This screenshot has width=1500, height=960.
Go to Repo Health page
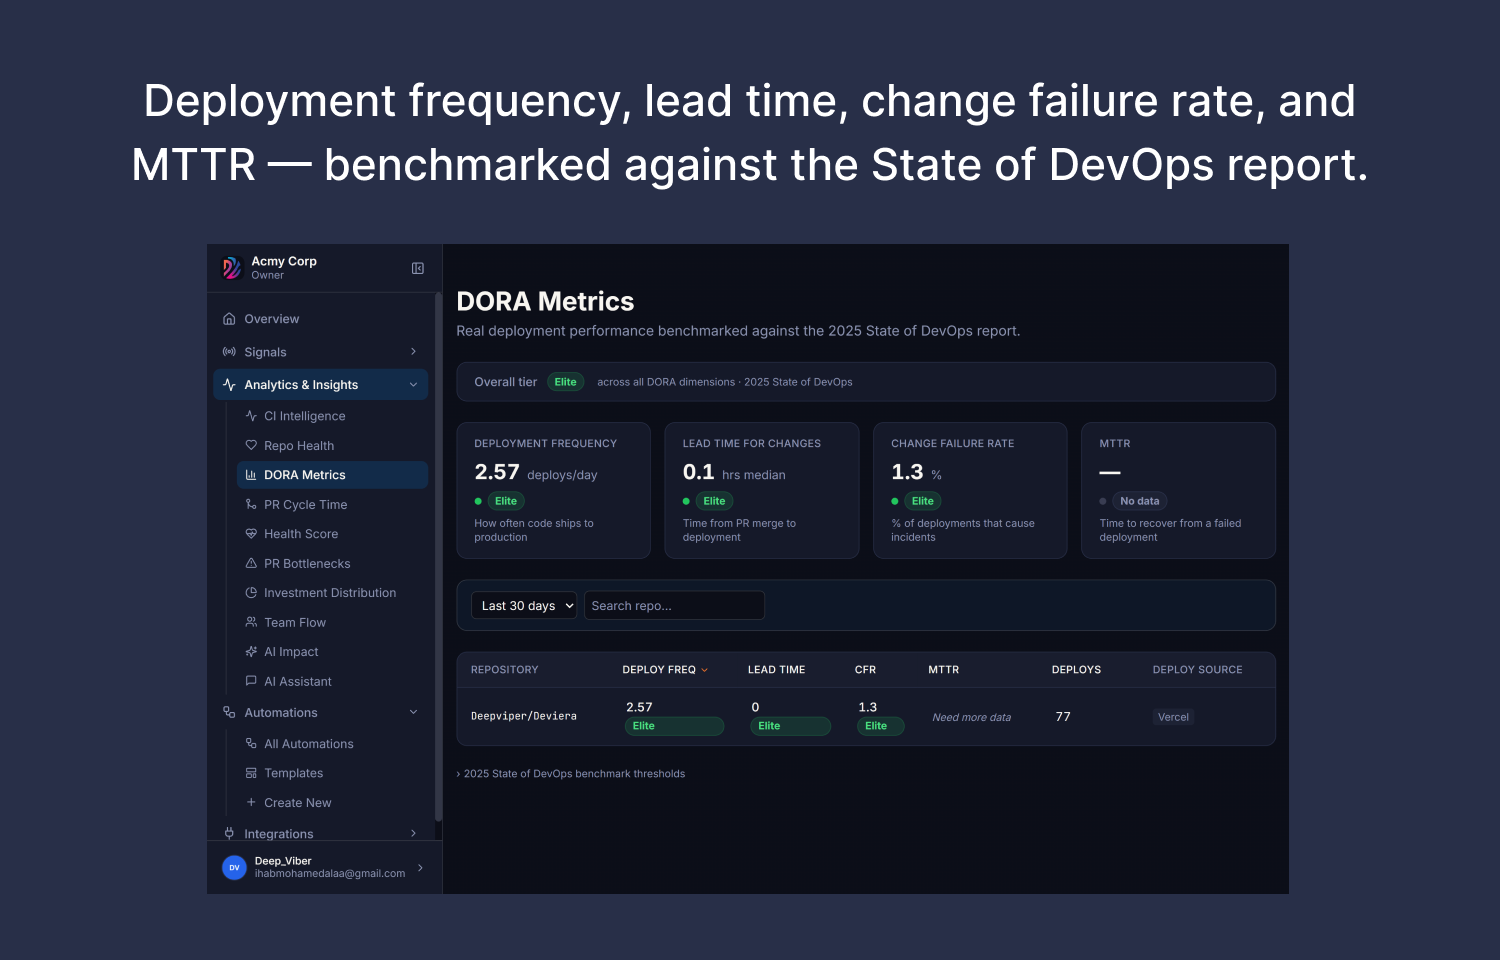[x=332, y=446]
